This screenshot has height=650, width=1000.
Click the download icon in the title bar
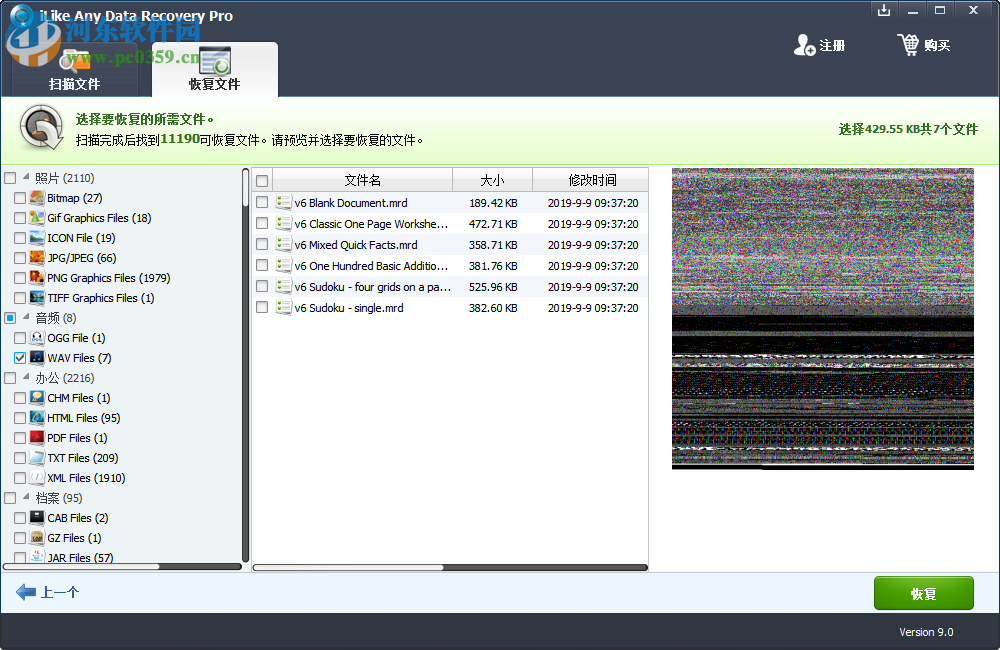coord(884,10)
